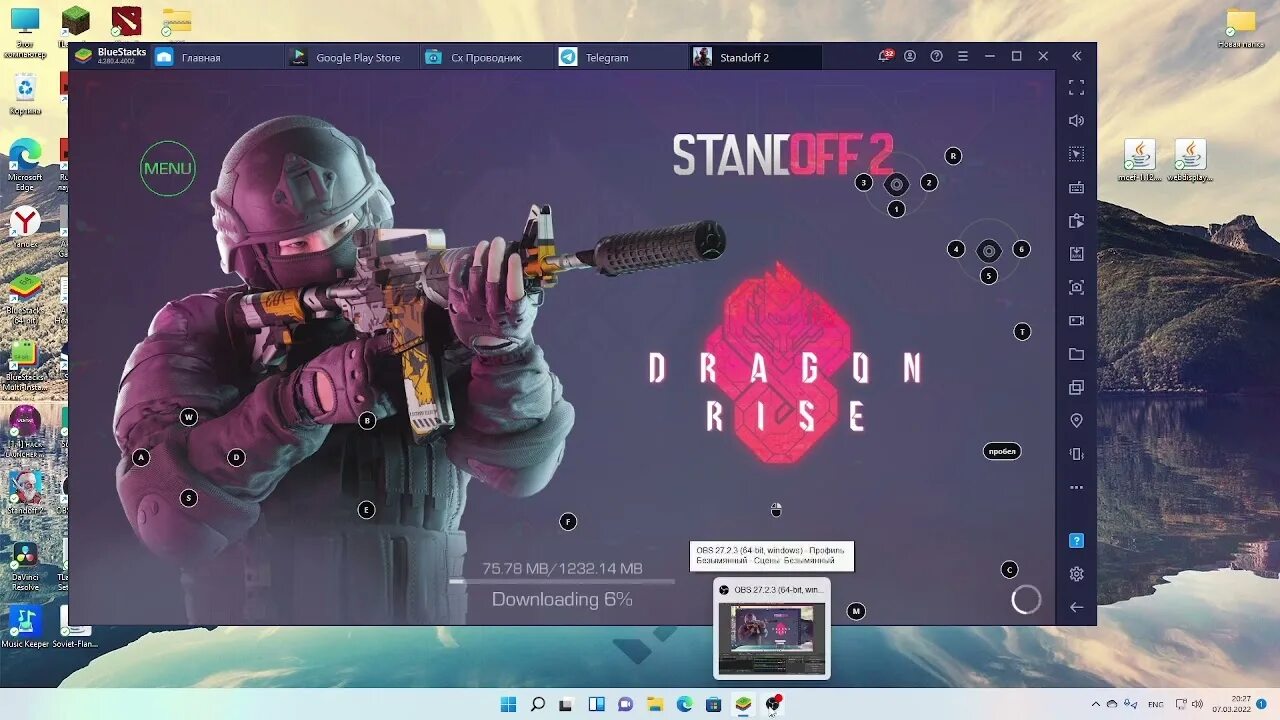The width and height of the screenshot is (1280, 720).
Task: Click the cursor lock icon in sidebar
Action: pos(1076,154)
